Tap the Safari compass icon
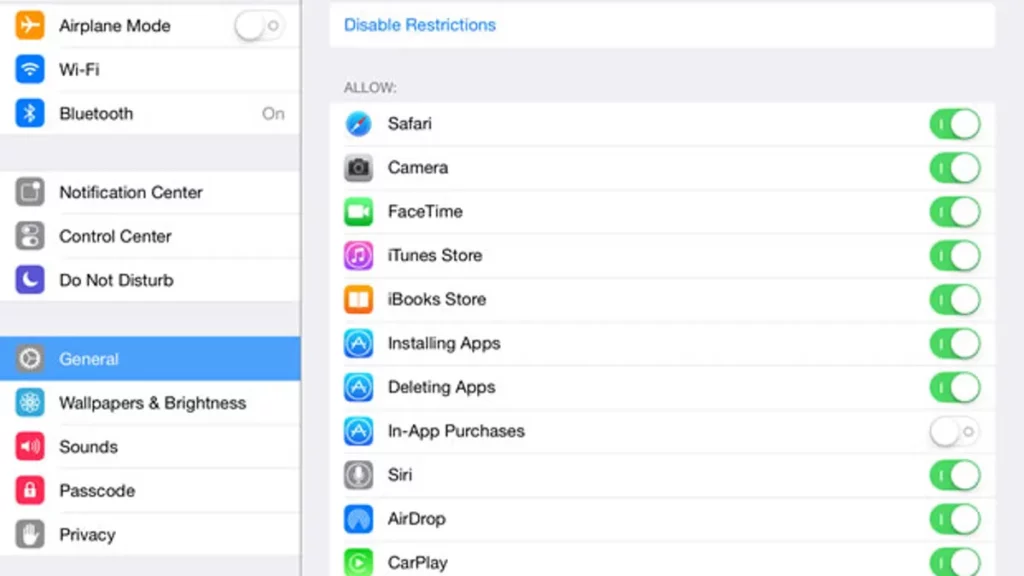Viewport: 1024px width, 576px height. click(359, 123)
